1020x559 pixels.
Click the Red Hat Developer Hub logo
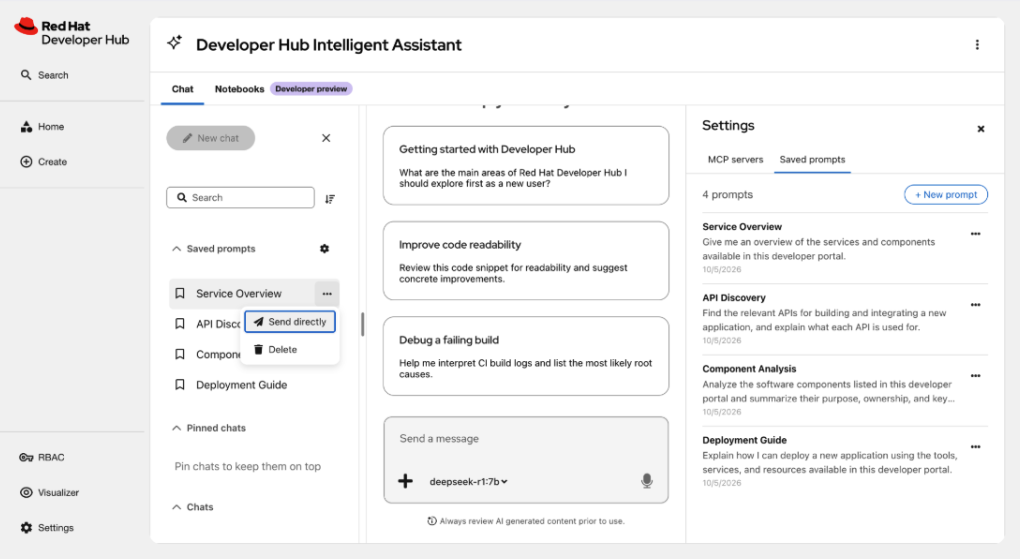coord(72,33)
